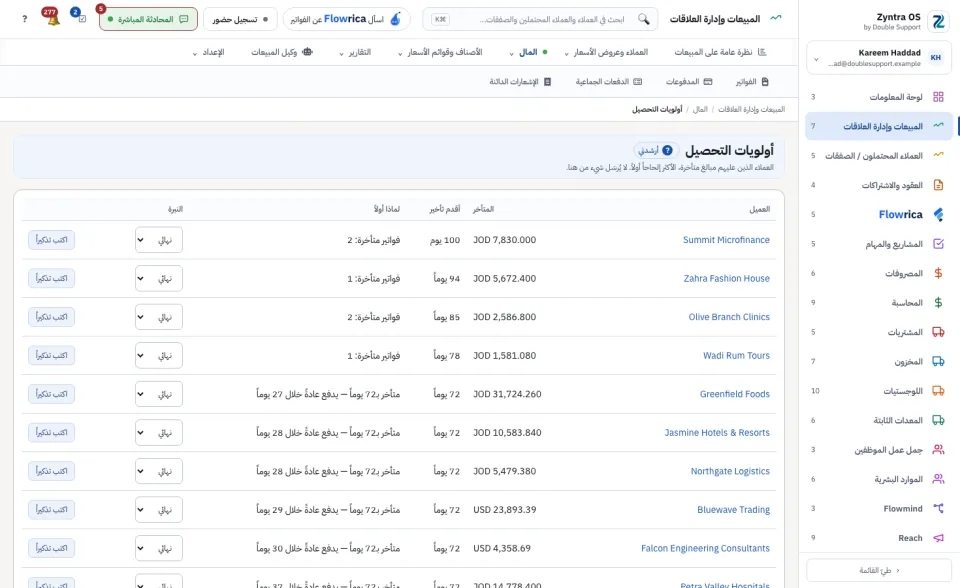Collapse the sidebar with طيّ القائمة

click(879, 570)
